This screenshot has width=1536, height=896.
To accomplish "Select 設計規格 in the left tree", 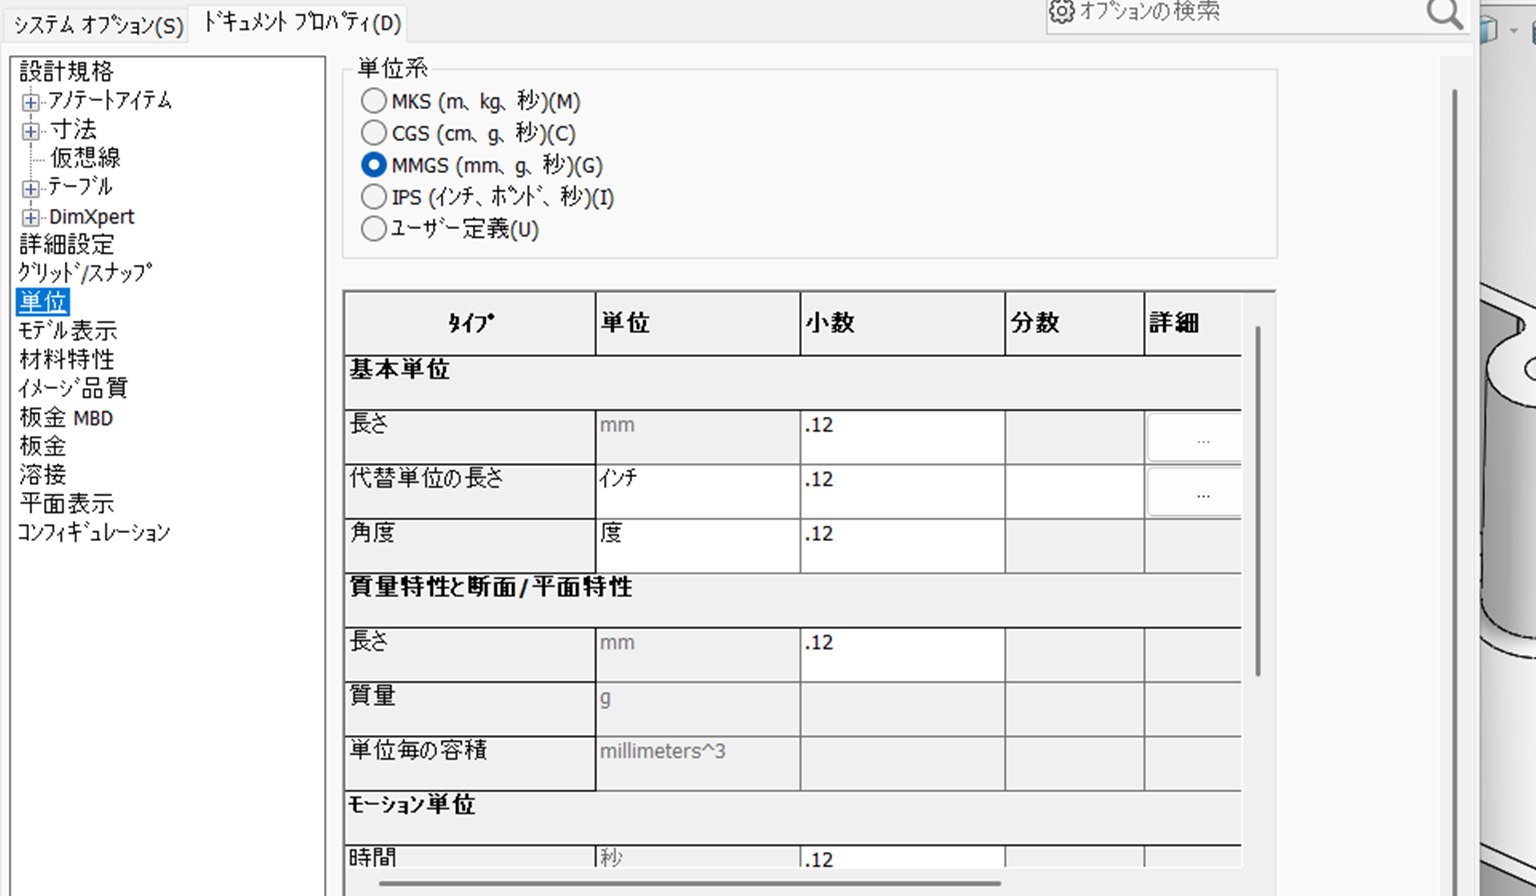I will click(67, 71).
